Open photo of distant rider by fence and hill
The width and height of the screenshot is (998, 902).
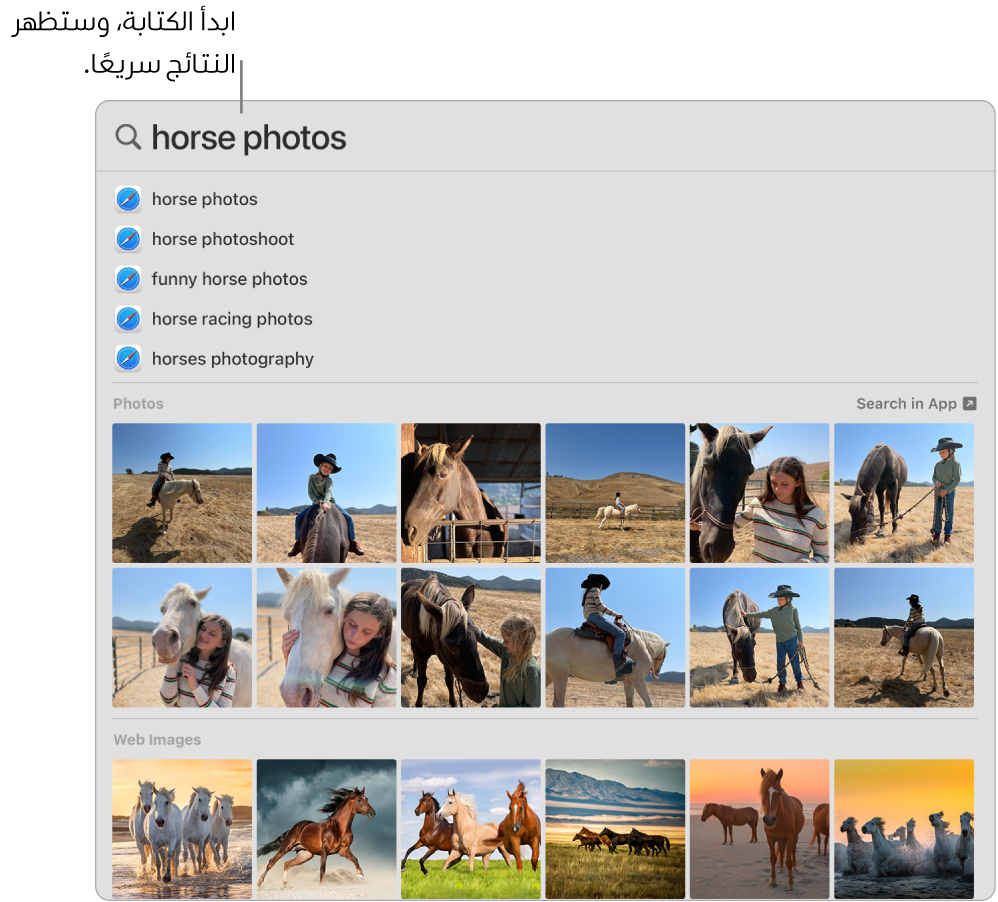tap(615, 493)
